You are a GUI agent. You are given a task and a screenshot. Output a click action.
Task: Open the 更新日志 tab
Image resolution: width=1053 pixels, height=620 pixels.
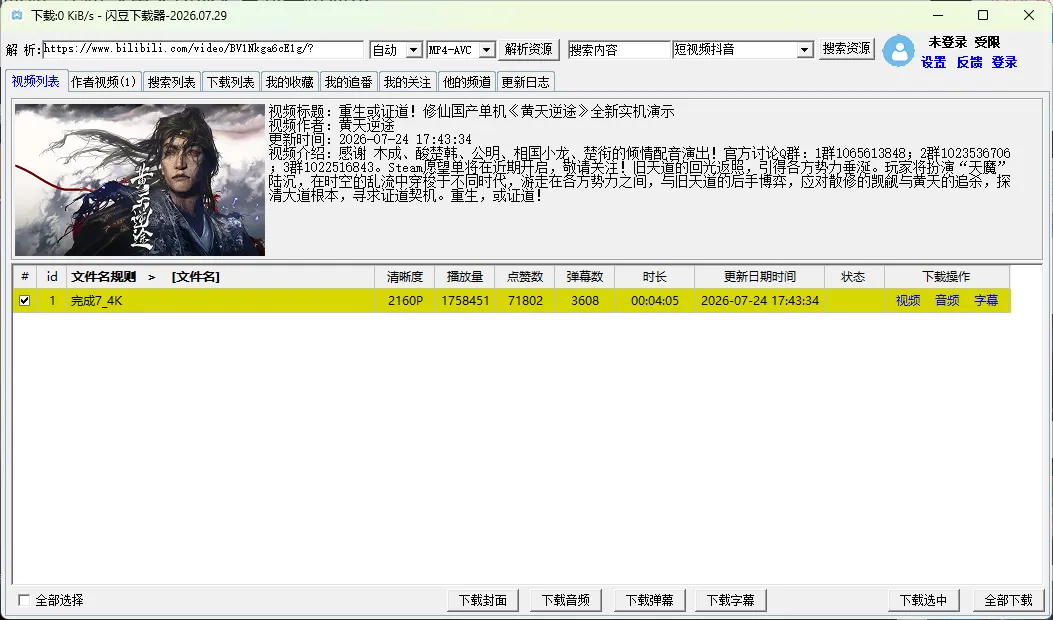(x=526, y=82)
